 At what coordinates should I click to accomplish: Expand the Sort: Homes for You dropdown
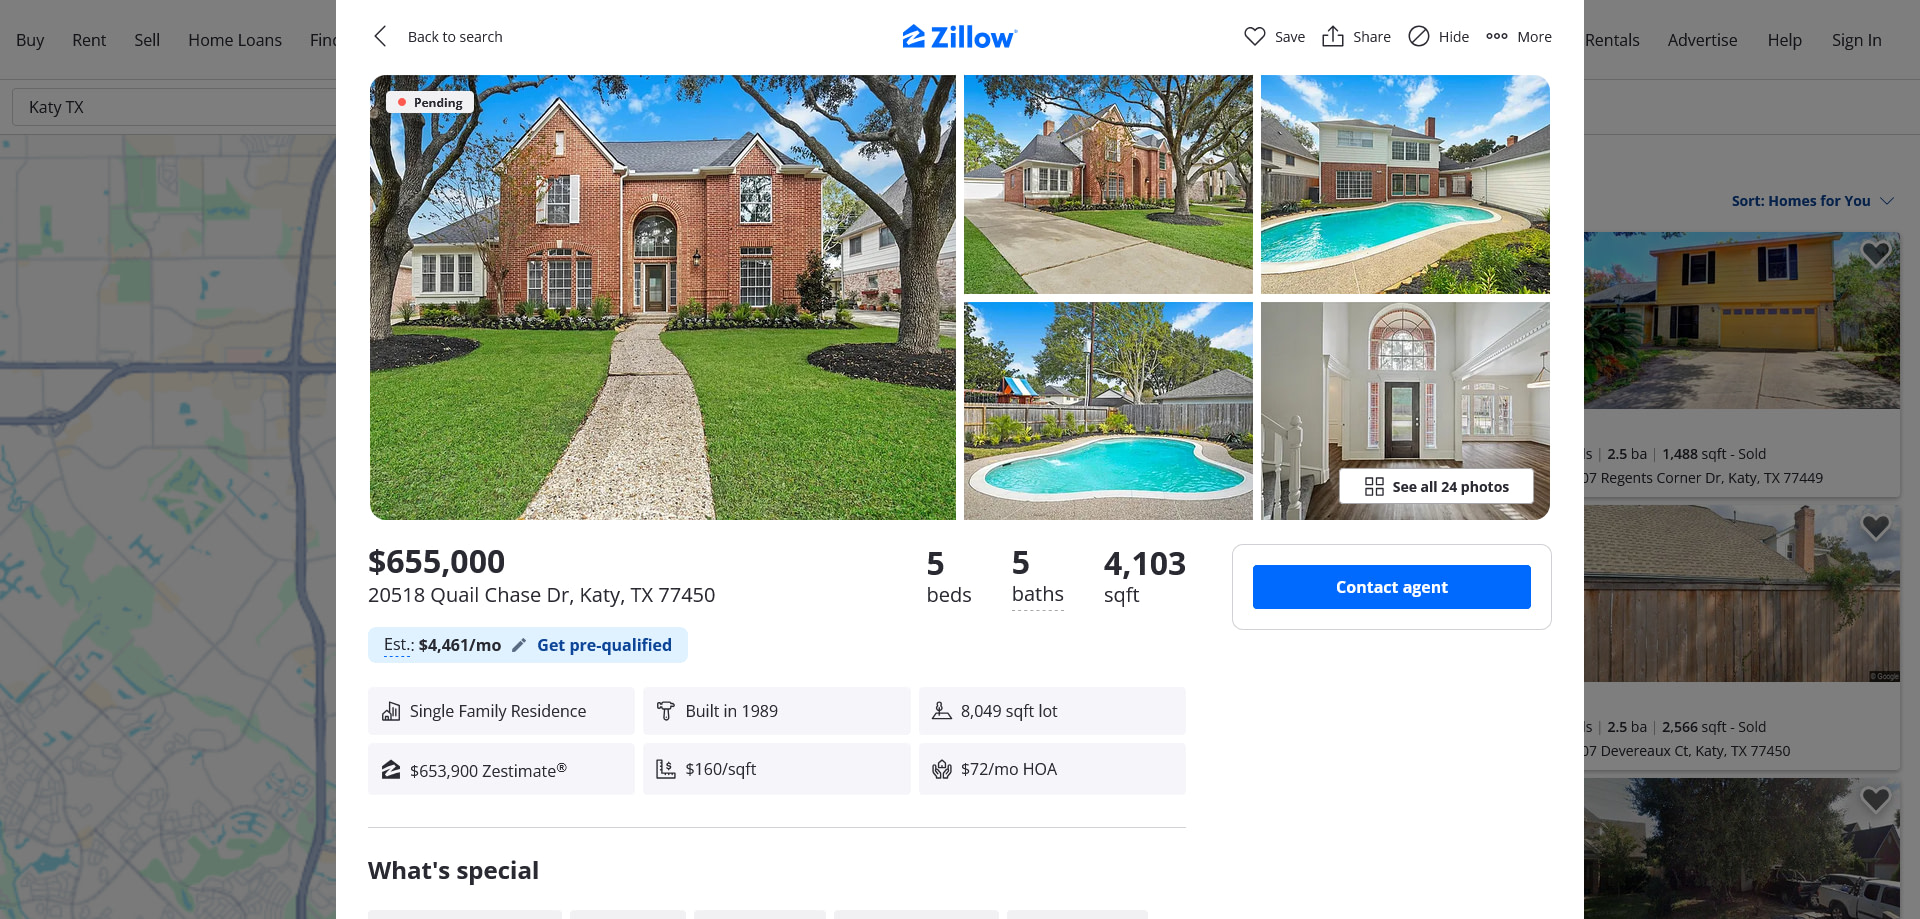1812,201
